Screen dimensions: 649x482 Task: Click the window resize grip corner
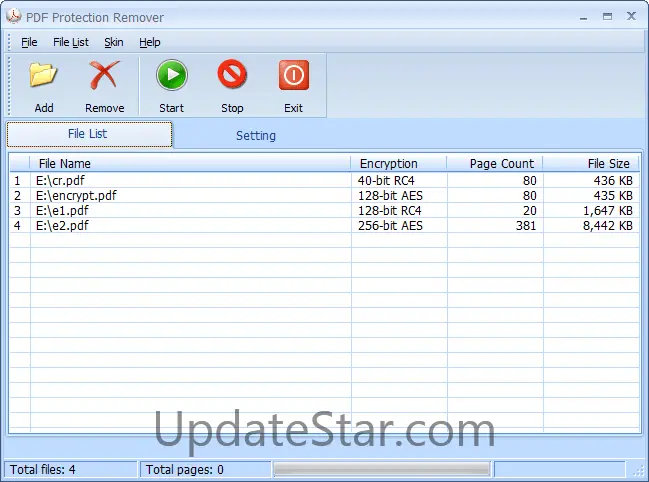pos(639,470)
